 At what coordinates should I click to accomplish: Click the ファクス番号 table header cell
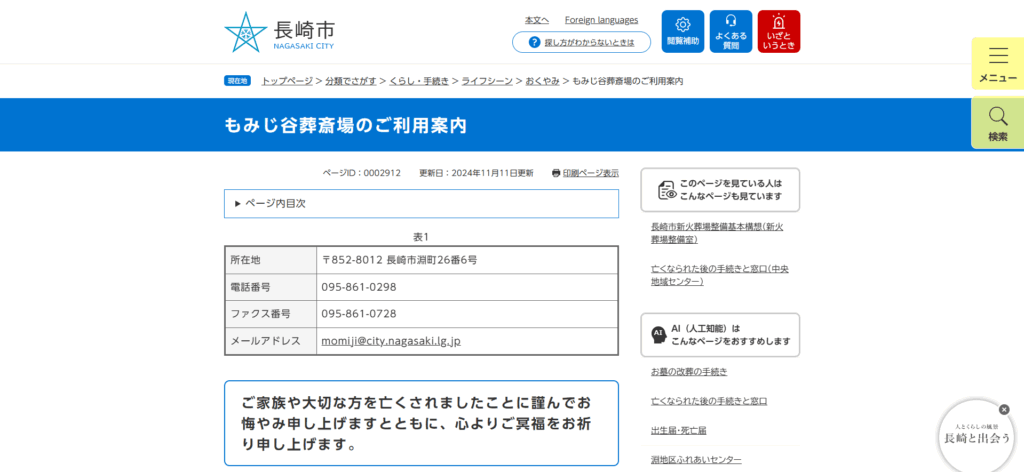270,314
